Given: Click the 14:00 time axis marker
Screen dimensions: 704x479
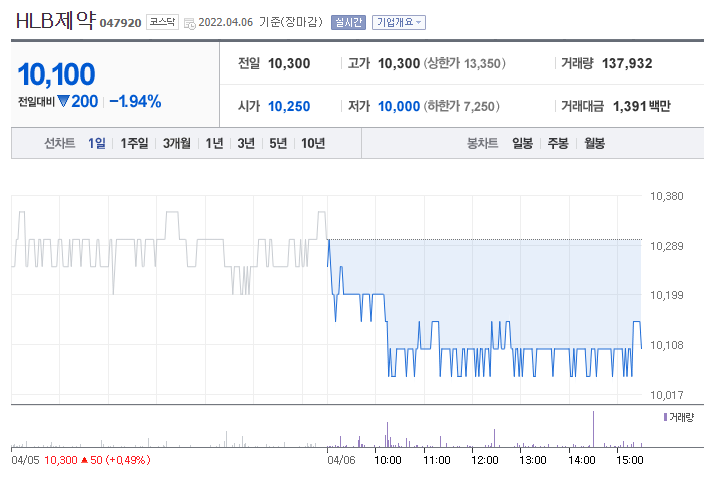Looking at the screenshot, I should coord(582,460).
